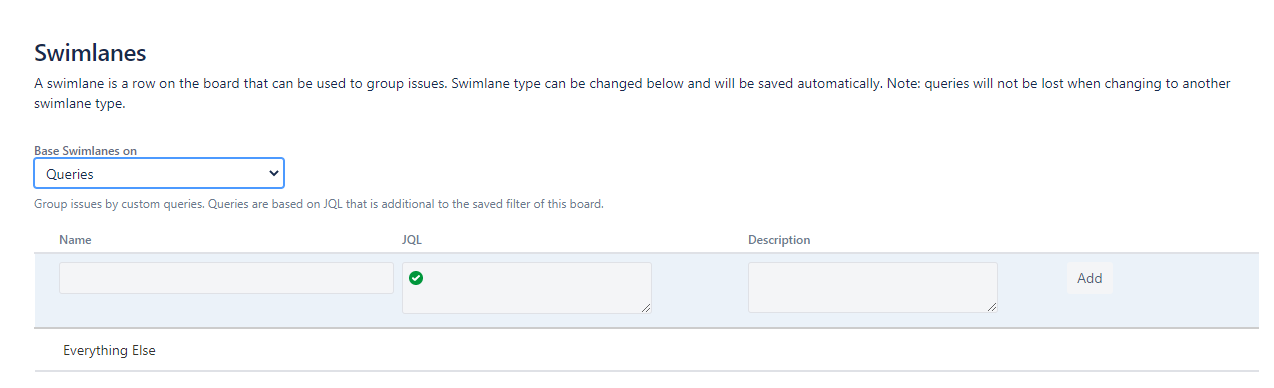Image resolution: width=1274 pixels, height=388 pixels.
Task: Click the Add button
Action: coord(1089,278)
